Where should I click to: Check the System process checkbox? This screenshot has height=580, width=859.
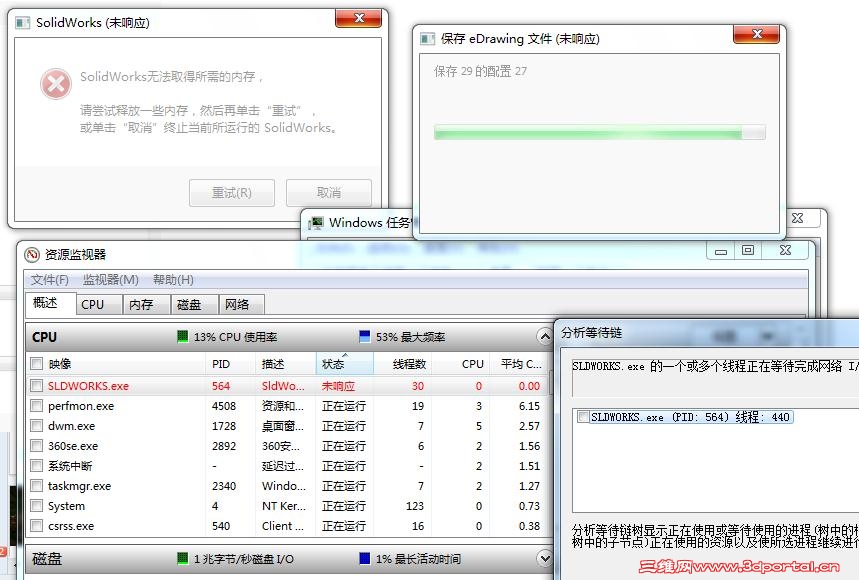(37, 506)
